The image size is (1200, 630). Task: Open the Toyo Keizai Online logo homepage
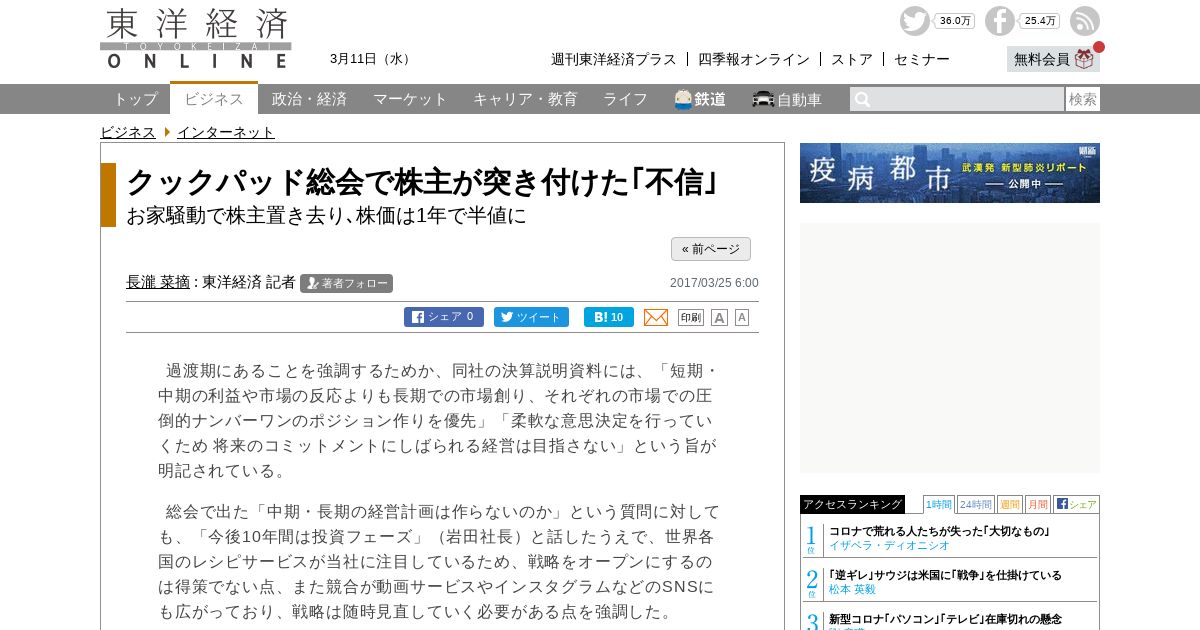(196, 39)
